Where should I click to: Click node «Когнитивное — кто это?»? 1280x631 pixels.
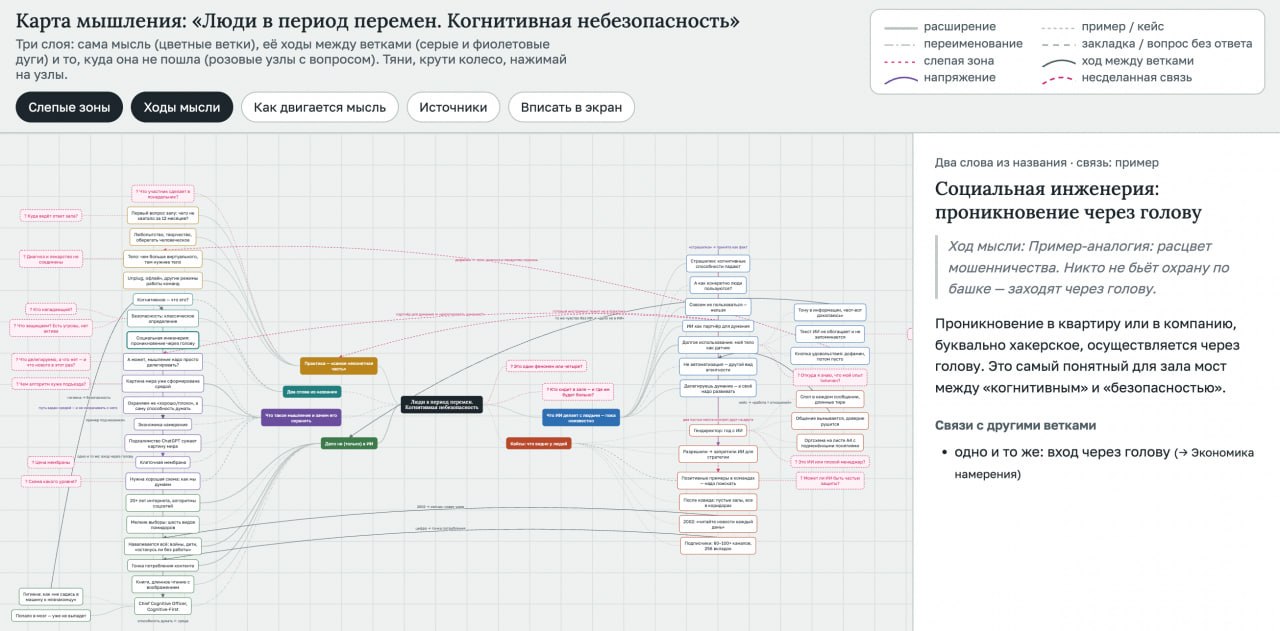[163, 299]
